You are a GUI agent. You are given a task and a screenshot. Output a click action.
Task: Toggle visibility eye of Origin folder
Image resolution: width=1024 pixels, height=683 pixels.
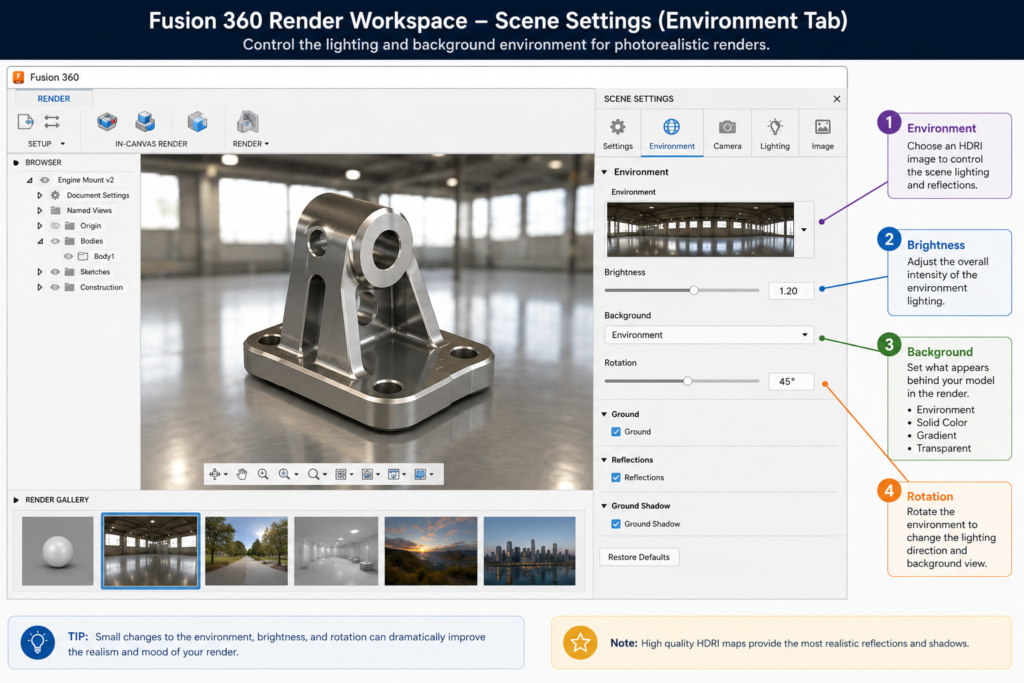click(x=56, y=226)
